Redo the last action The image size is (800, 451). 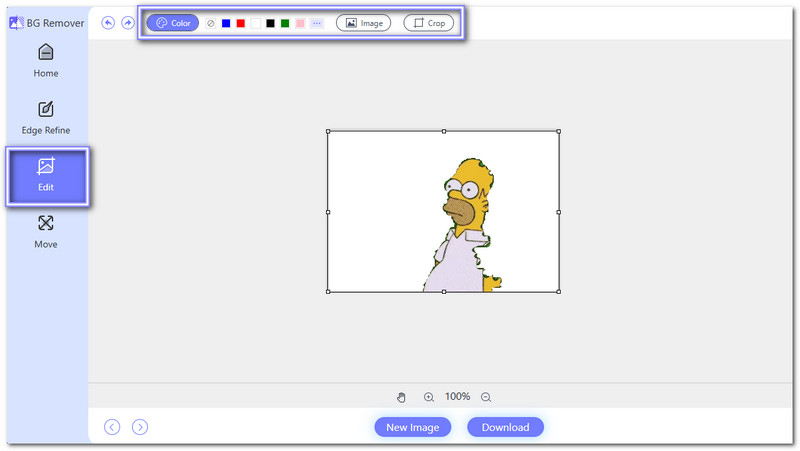(128, 22)
